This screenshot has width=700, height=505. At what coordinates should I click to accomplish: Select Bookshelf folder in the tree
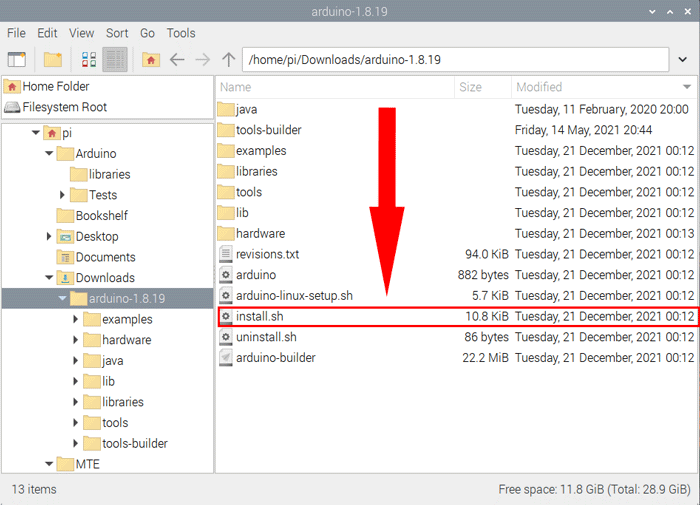point(101,216)
